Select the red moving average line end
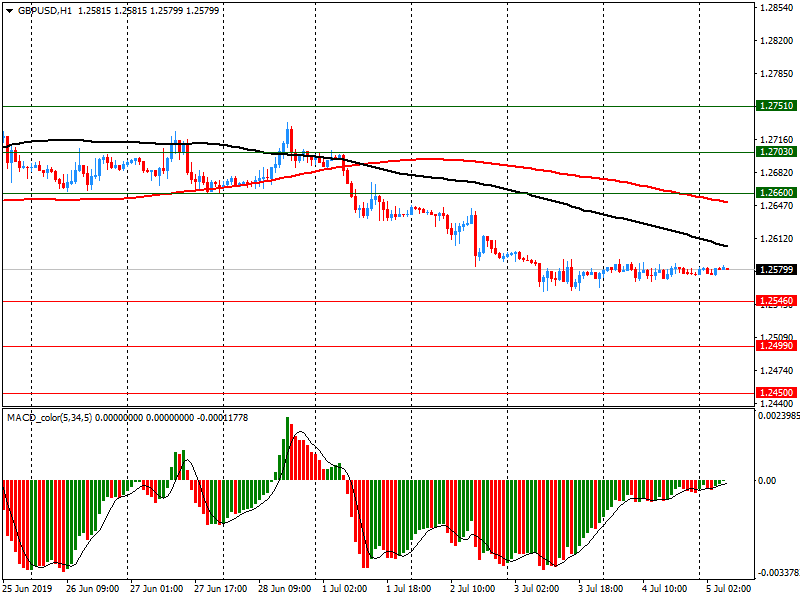This screenshot has width=800, height=600. (x=727, y=202)
